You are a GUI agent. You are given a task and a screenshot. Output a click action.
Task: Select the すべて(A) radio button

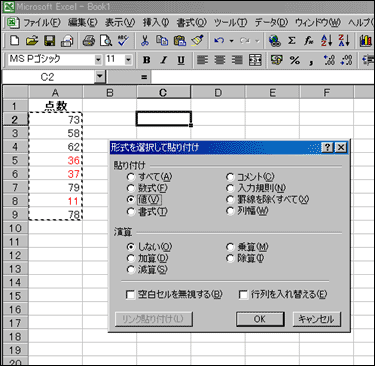(x=131, y=177)
